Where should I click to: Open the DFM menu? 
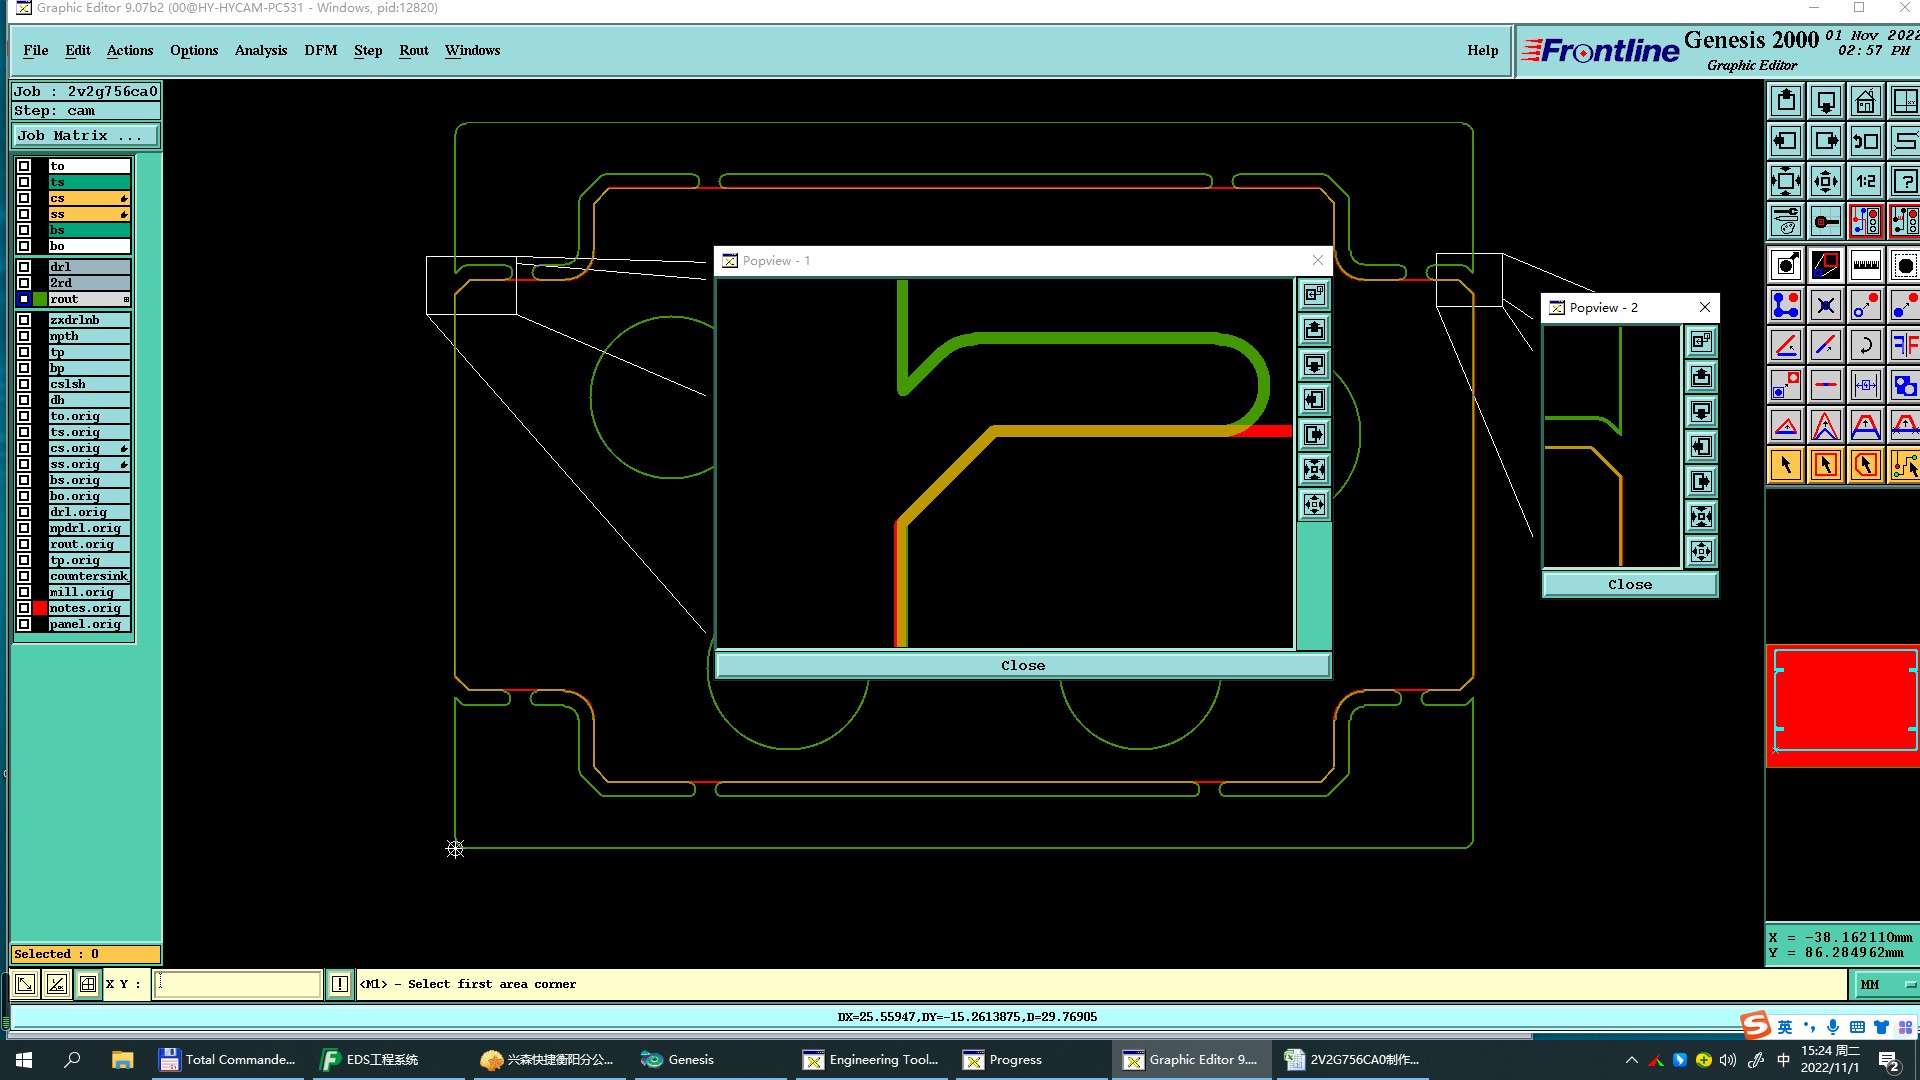pyautogui.click(x=320, y=50)
